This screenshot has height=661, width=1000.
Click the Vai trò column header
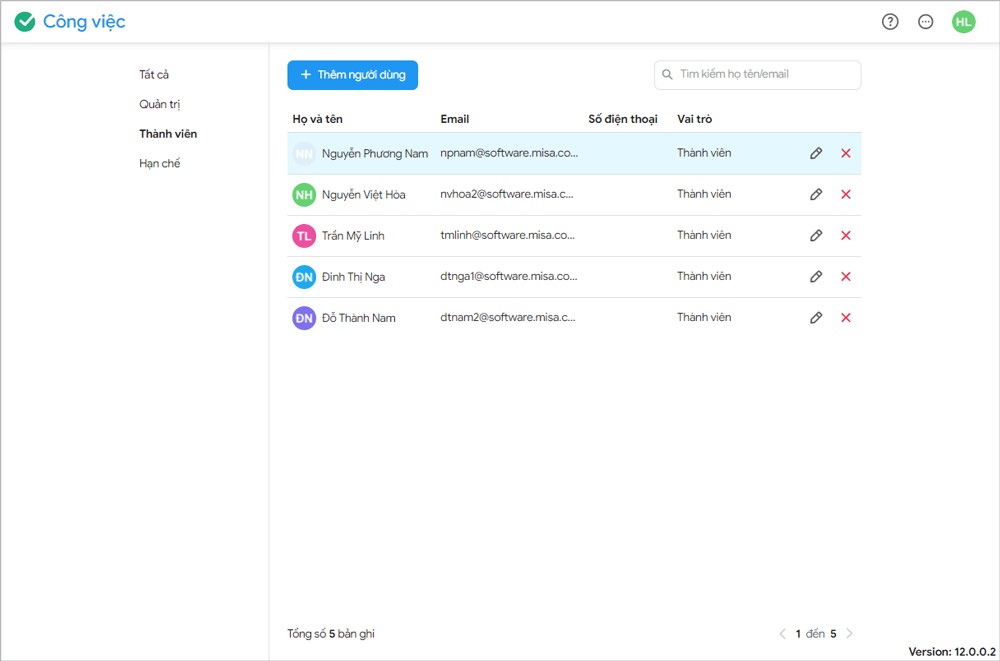pos(694,119)
